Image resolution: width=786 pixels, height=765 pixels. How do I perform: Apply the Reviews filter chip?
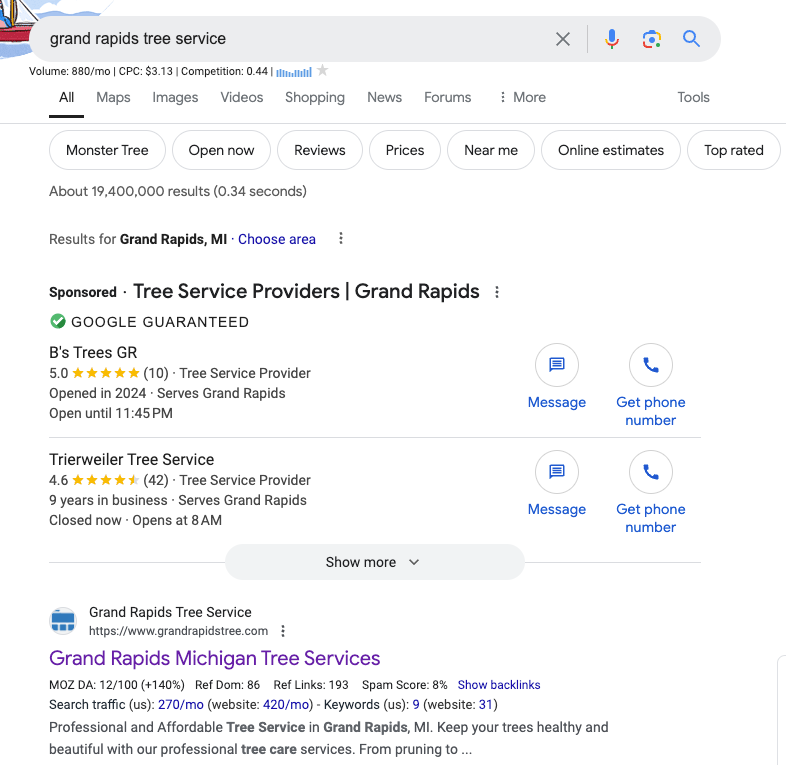pos(320,150)
